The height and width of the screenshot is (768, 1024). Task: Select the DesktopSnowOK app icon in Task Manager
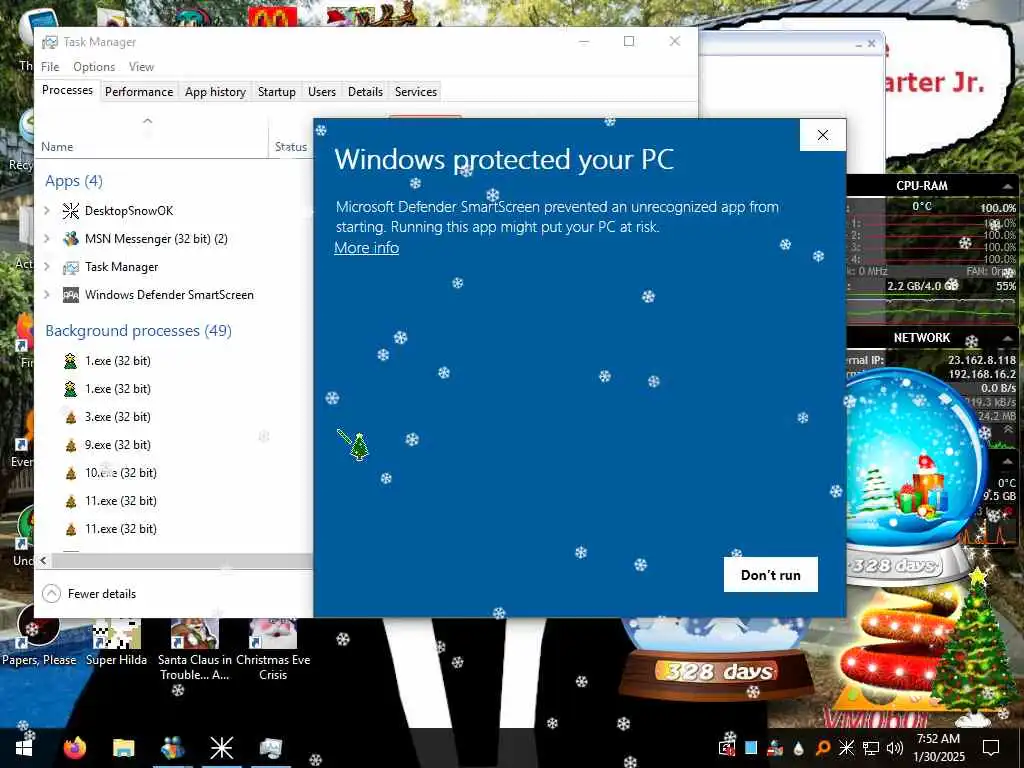click(71, 210)
